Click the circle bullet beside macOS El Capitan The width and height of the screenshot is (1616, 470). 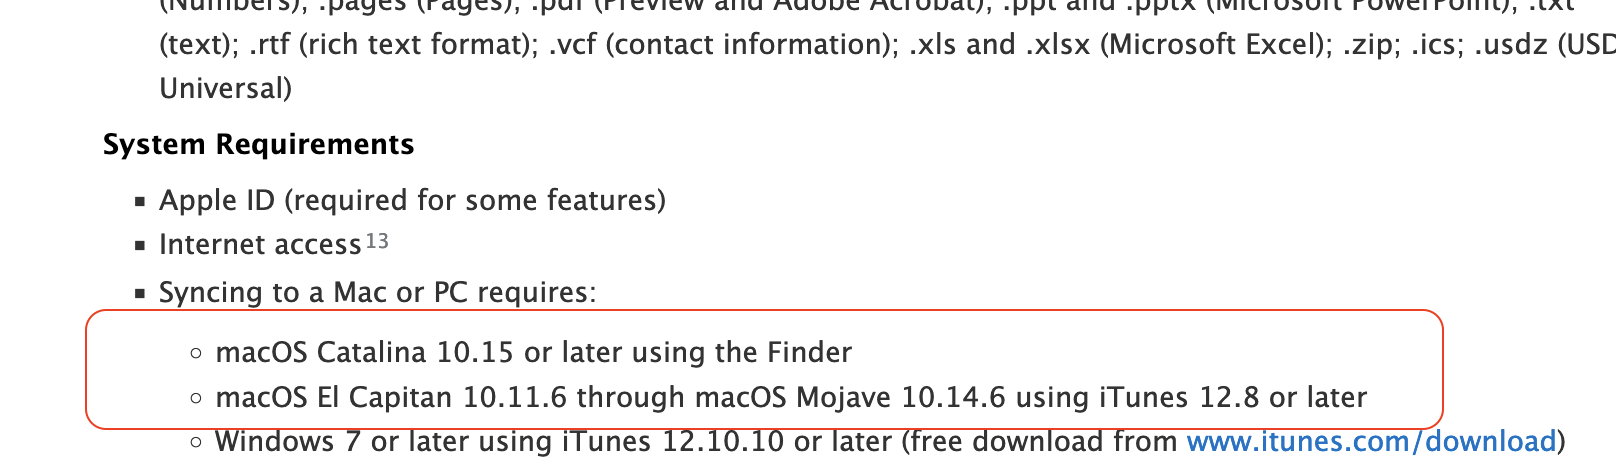[196, 398]
